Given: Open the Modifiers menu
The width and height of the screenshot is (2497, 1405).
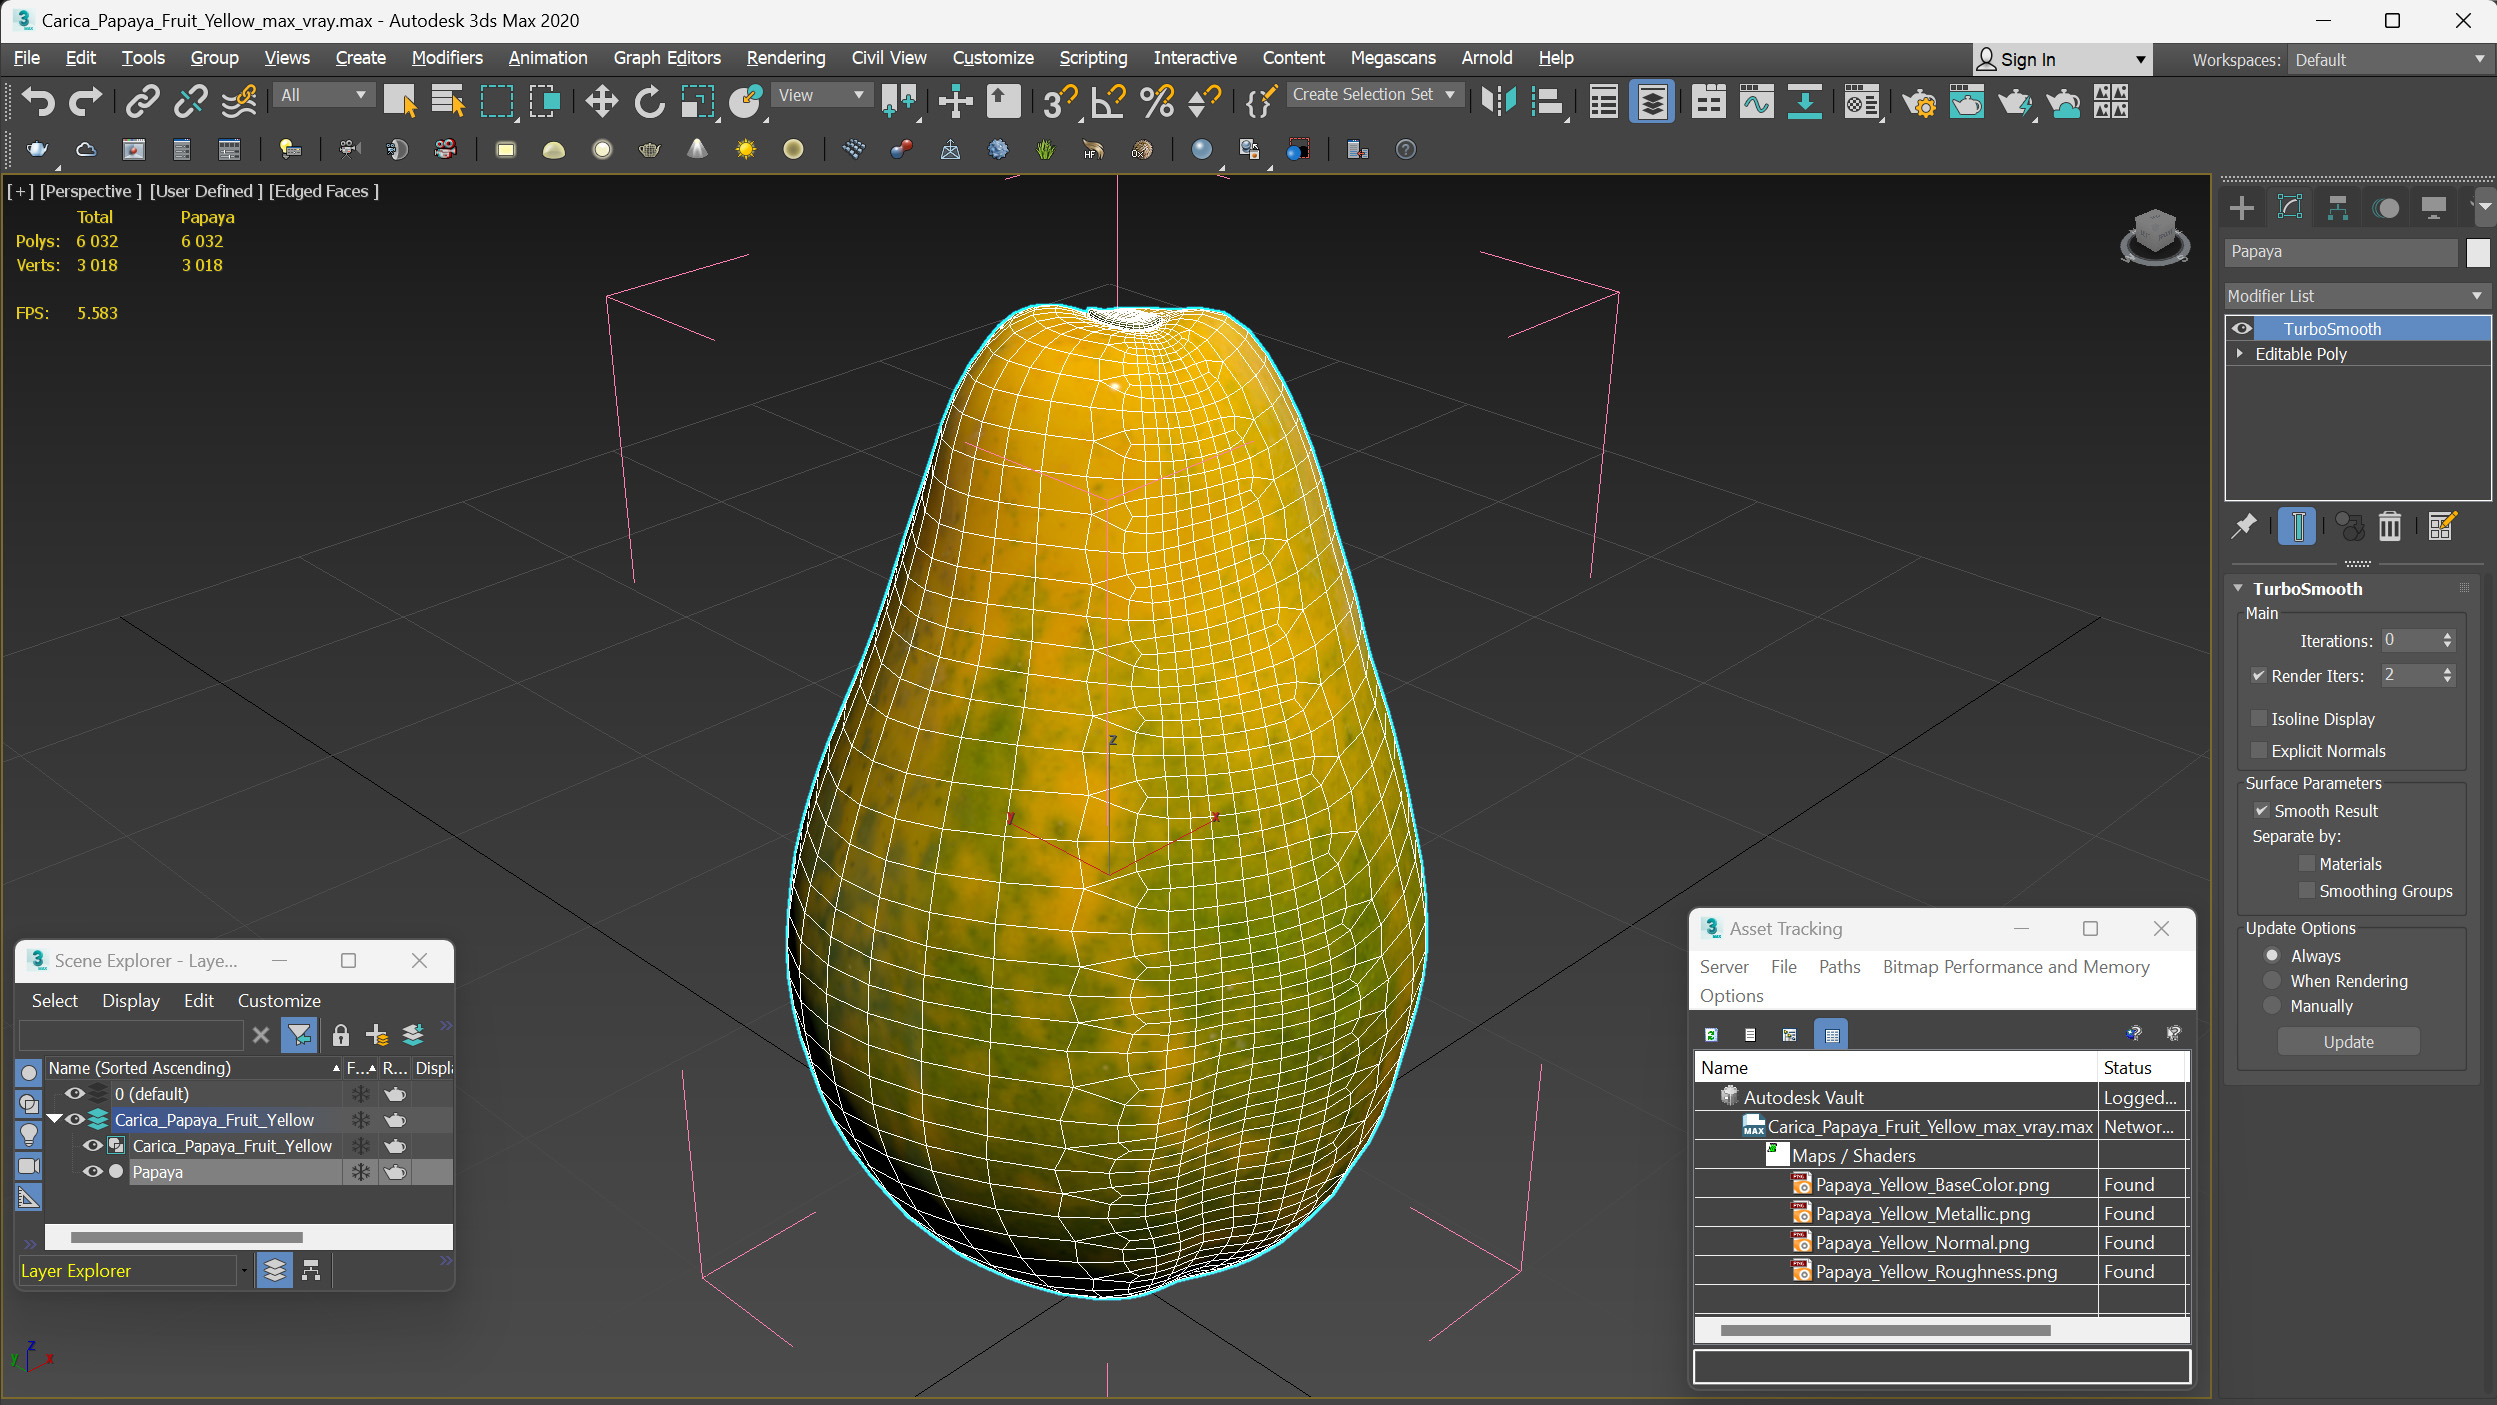Looking at the screenshot, I should 447,58.
